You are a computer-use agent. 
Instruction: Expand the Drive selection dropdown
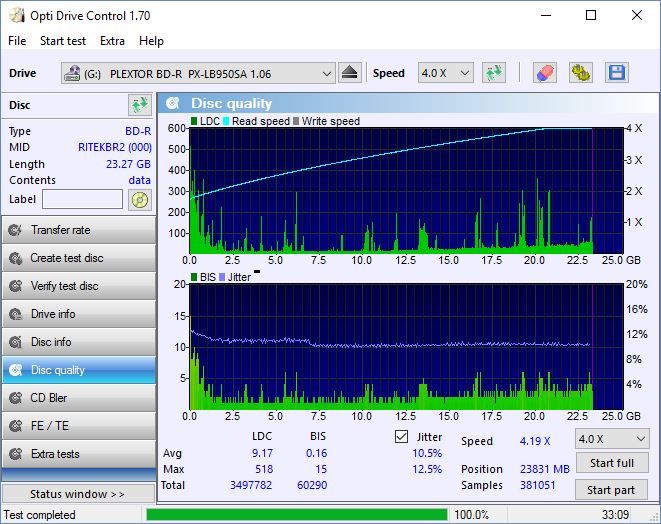point(326,74)
